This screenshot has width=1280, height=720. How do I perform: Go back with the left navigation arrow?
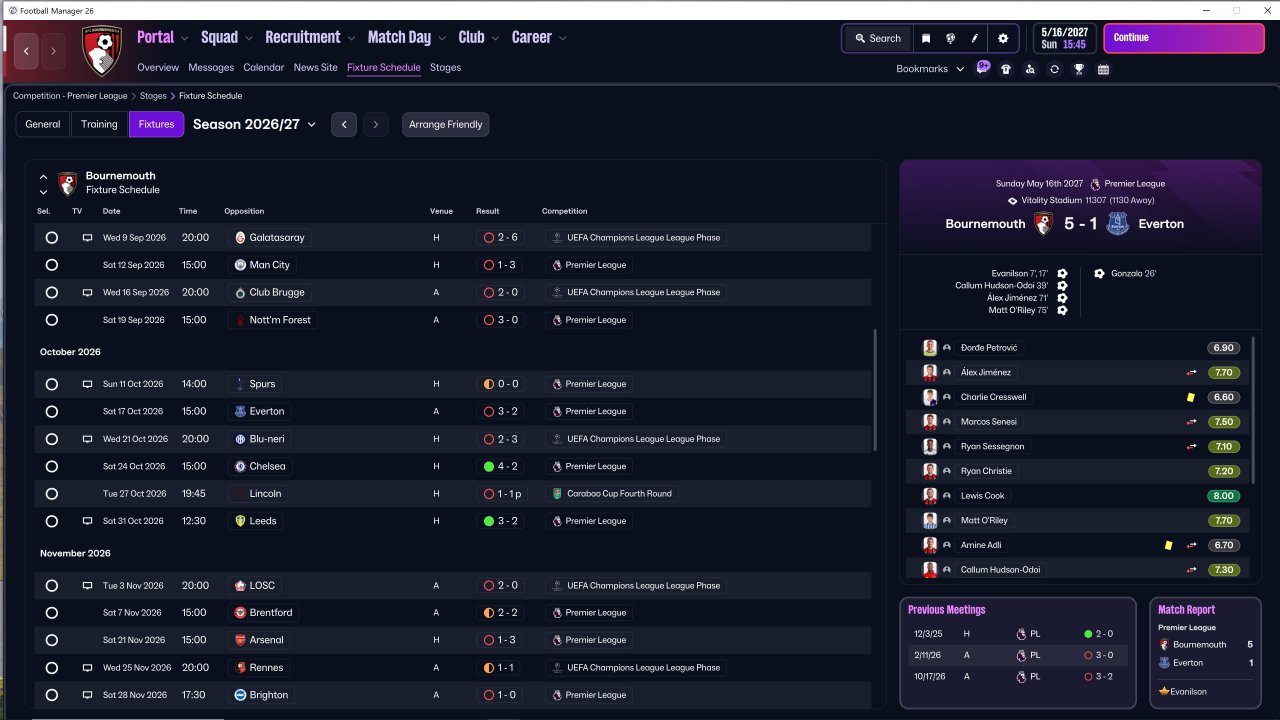[27, 50]
